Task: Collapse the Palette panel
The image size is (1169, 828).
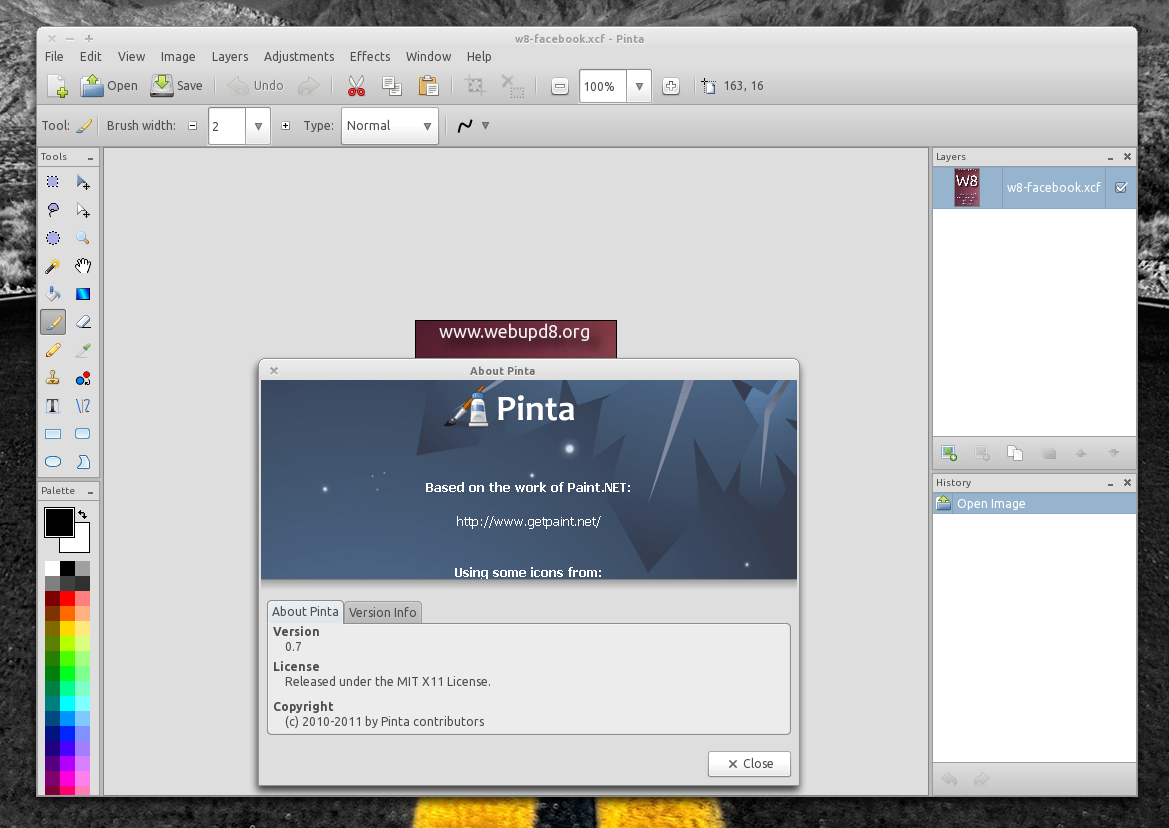Action: pyautogui.click(x=90, y=492)
